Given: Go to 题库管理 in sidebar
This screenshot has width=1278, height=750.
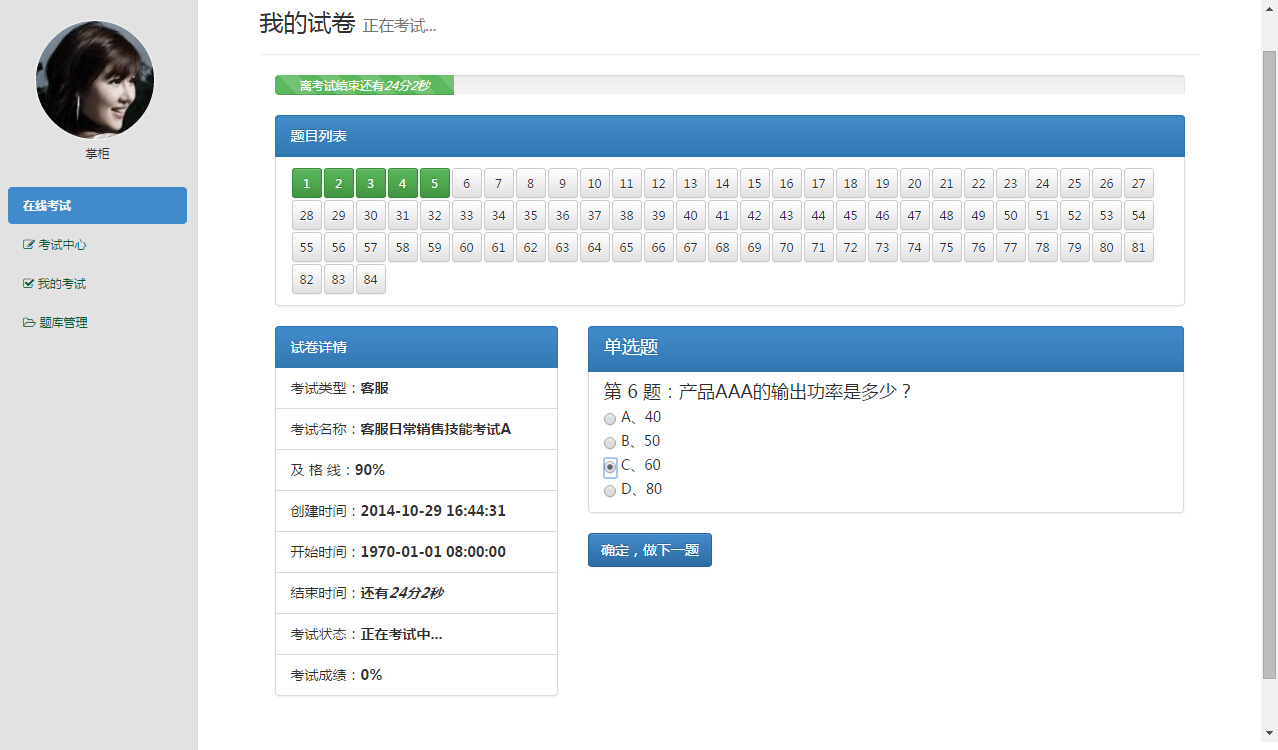Looking at the screenshot, I should pos(63,323).
